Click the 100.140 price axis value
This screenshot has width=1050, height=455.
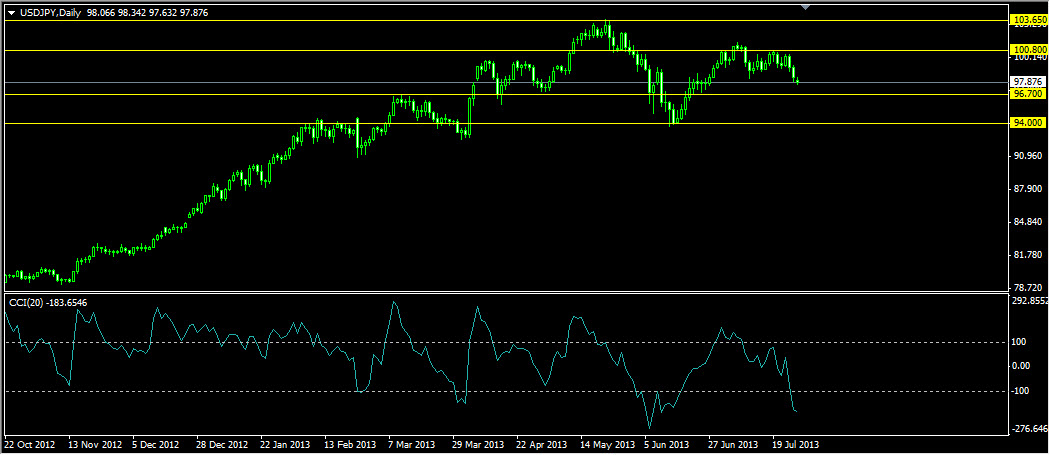tap(1030, 58)
